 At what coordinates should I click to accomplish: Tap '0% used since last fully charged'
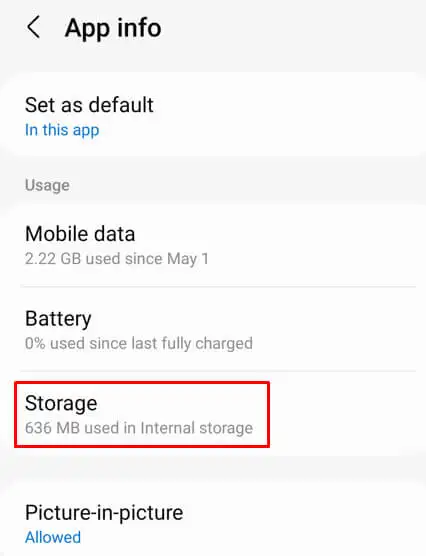[x=139, y=343]
